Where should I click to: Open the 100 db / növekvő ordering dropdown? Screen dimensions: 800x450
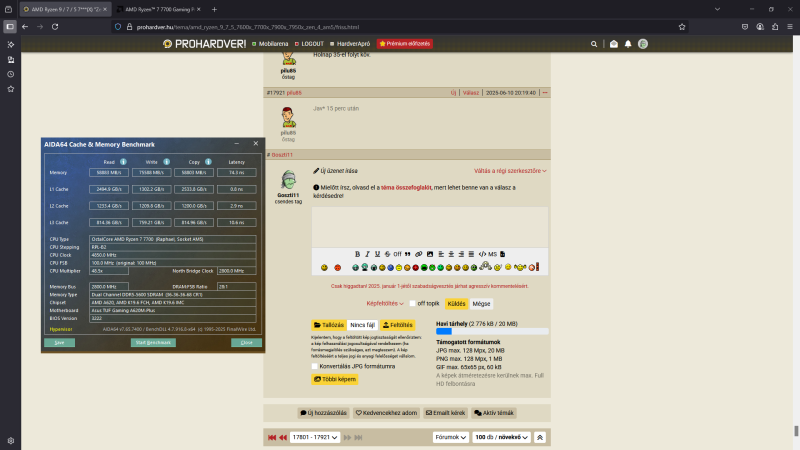[501, 437]
